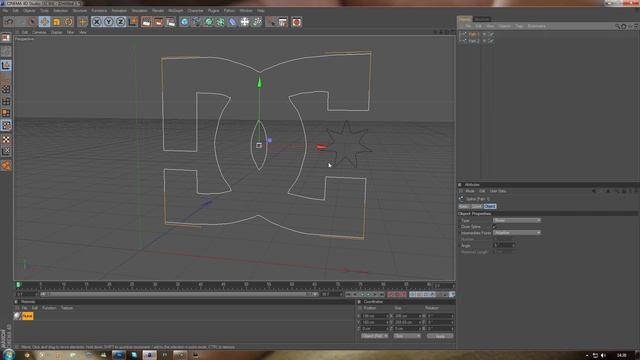Toggle visibility dots of Path 2
Image resolution: width=640 pixels, height=360 pixels.
[x=484, y=41]
